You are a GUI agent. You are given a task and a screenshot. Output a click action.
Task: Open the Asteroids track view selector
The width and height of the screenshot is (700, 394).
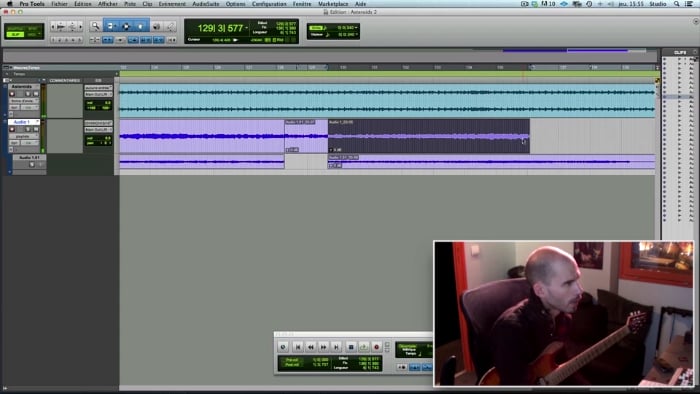tap(24, 101)
